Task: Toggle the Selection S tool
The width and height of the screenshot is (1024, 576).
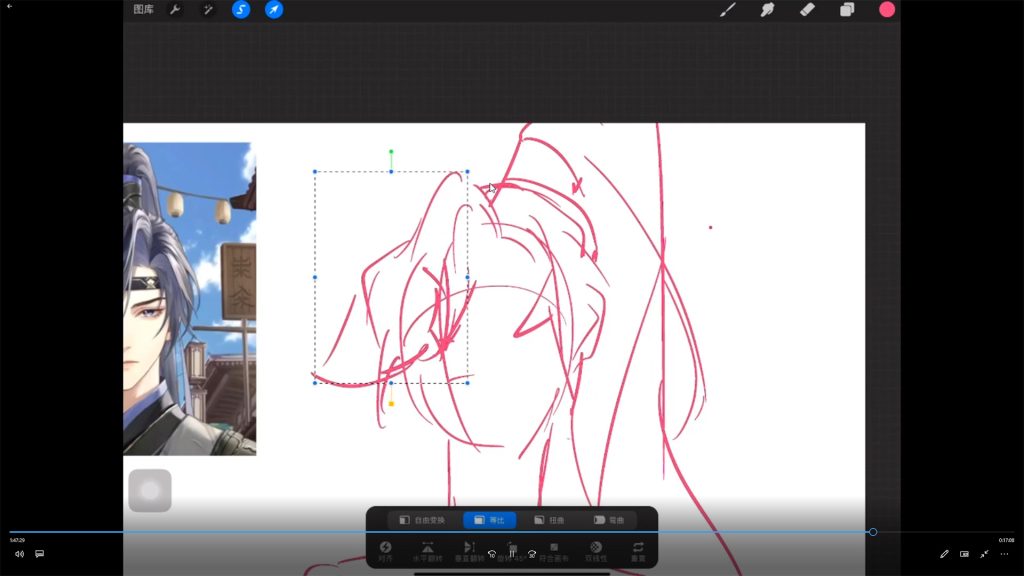Action: (x=241, y=10)
